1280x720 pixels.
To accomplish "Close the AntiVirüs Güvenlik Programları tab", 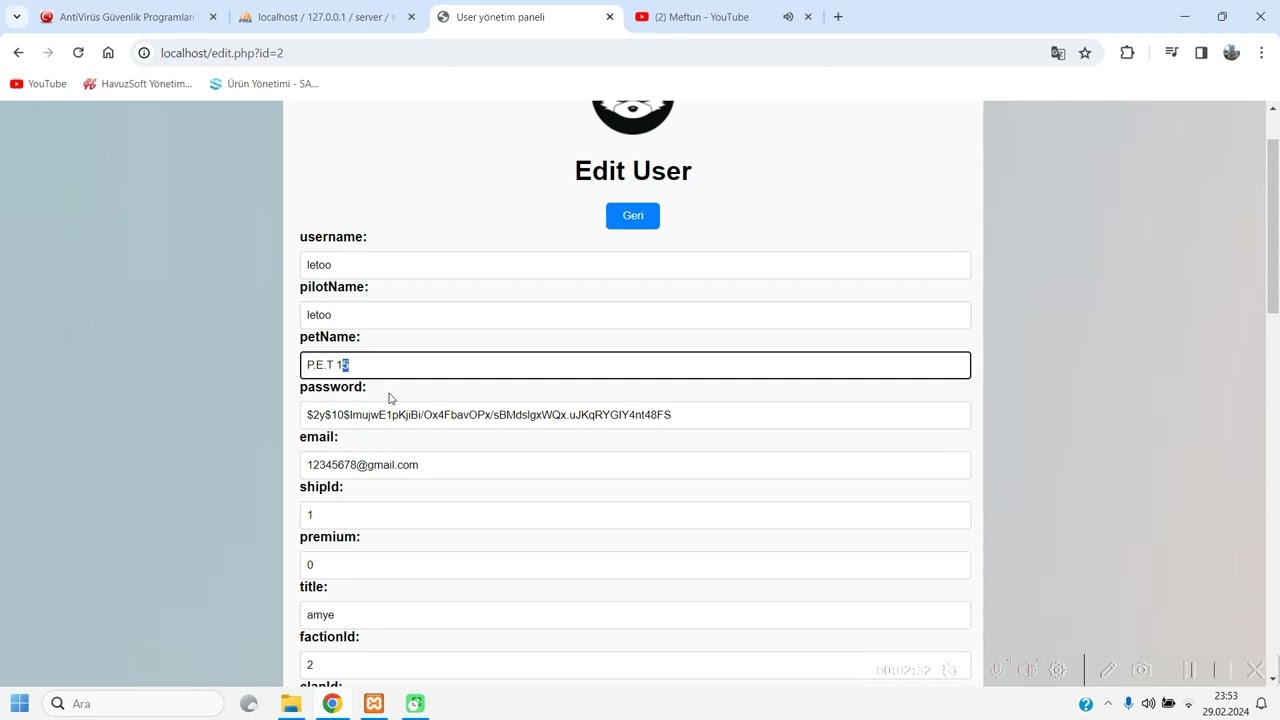I will (213, 17).
